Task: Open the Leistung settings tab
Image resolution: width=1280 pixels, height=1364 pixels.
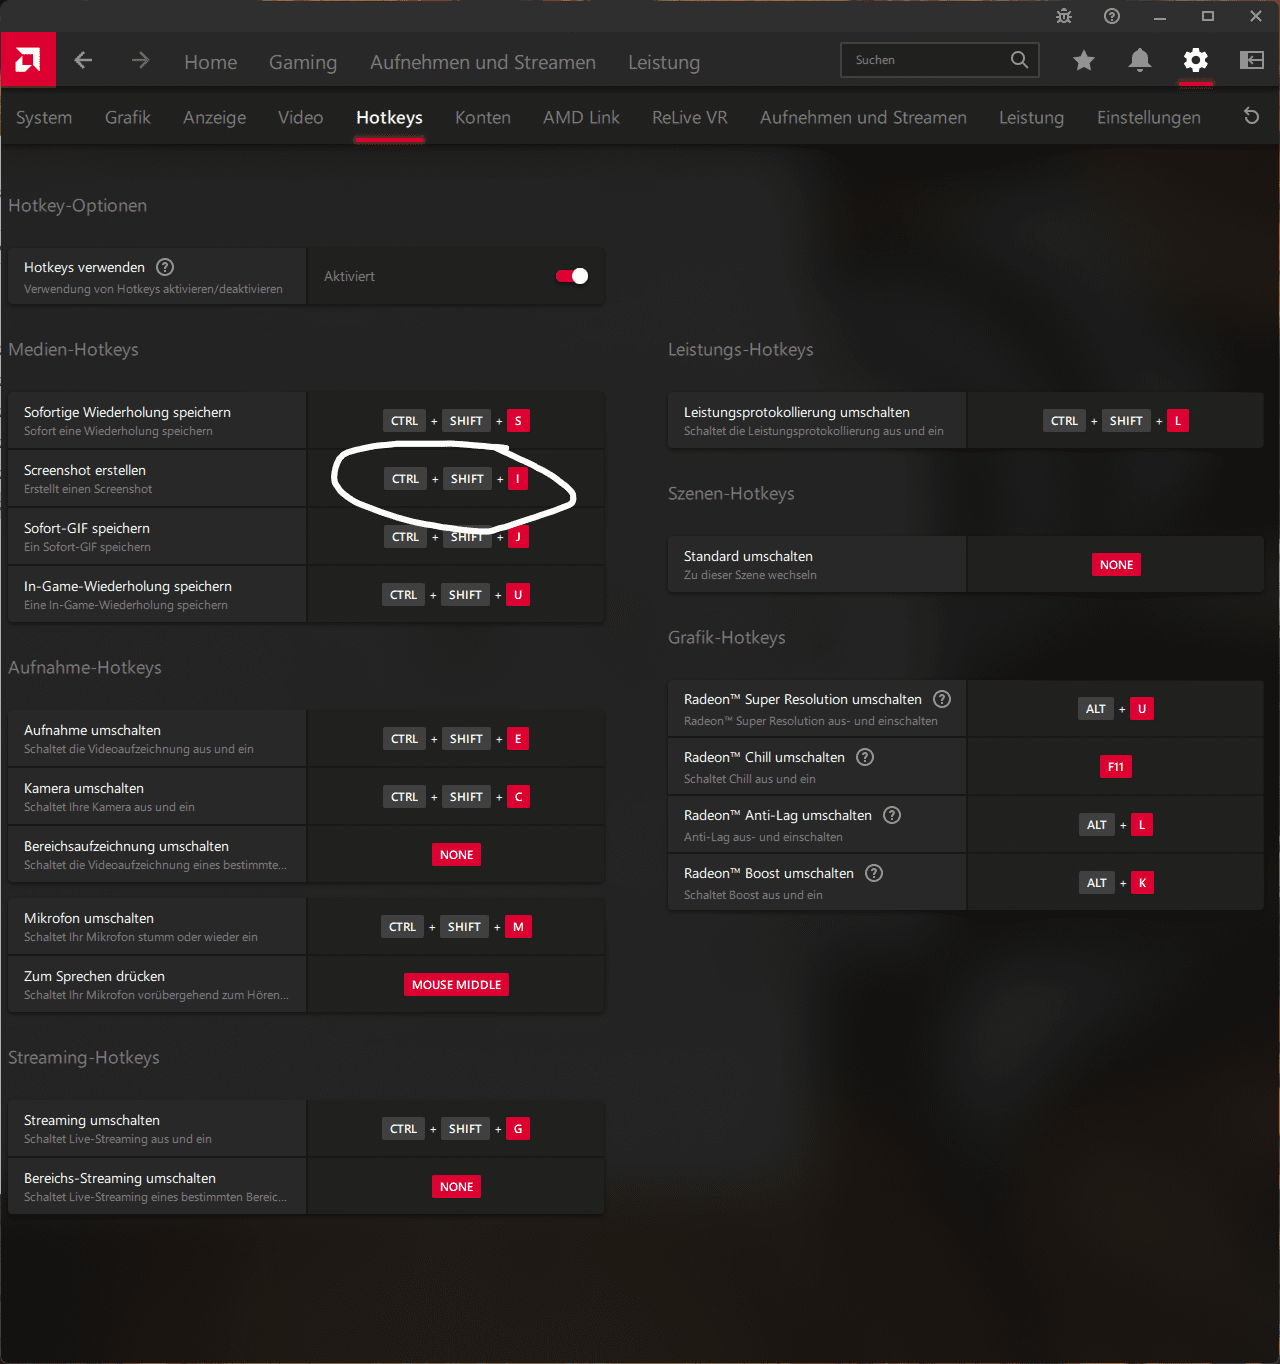Action: point(1031,117)
